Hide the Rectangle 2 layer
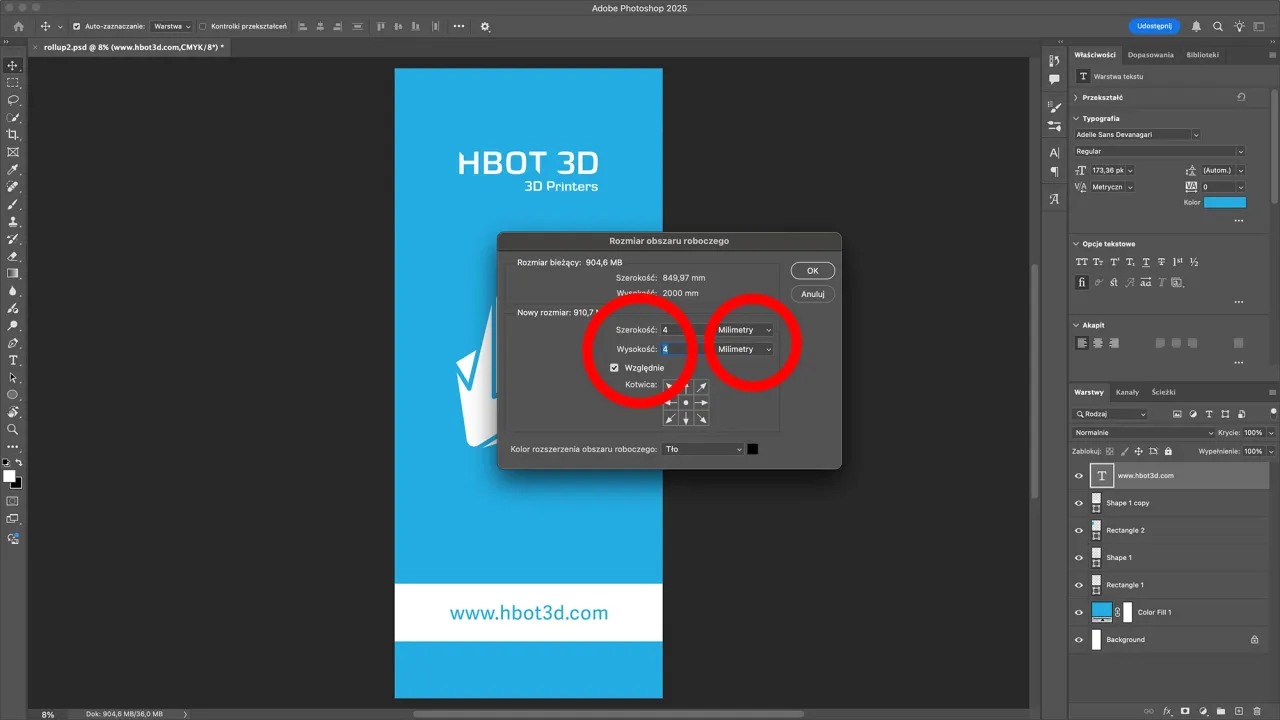This screenshot has width=1280, height=720. 1078,530
